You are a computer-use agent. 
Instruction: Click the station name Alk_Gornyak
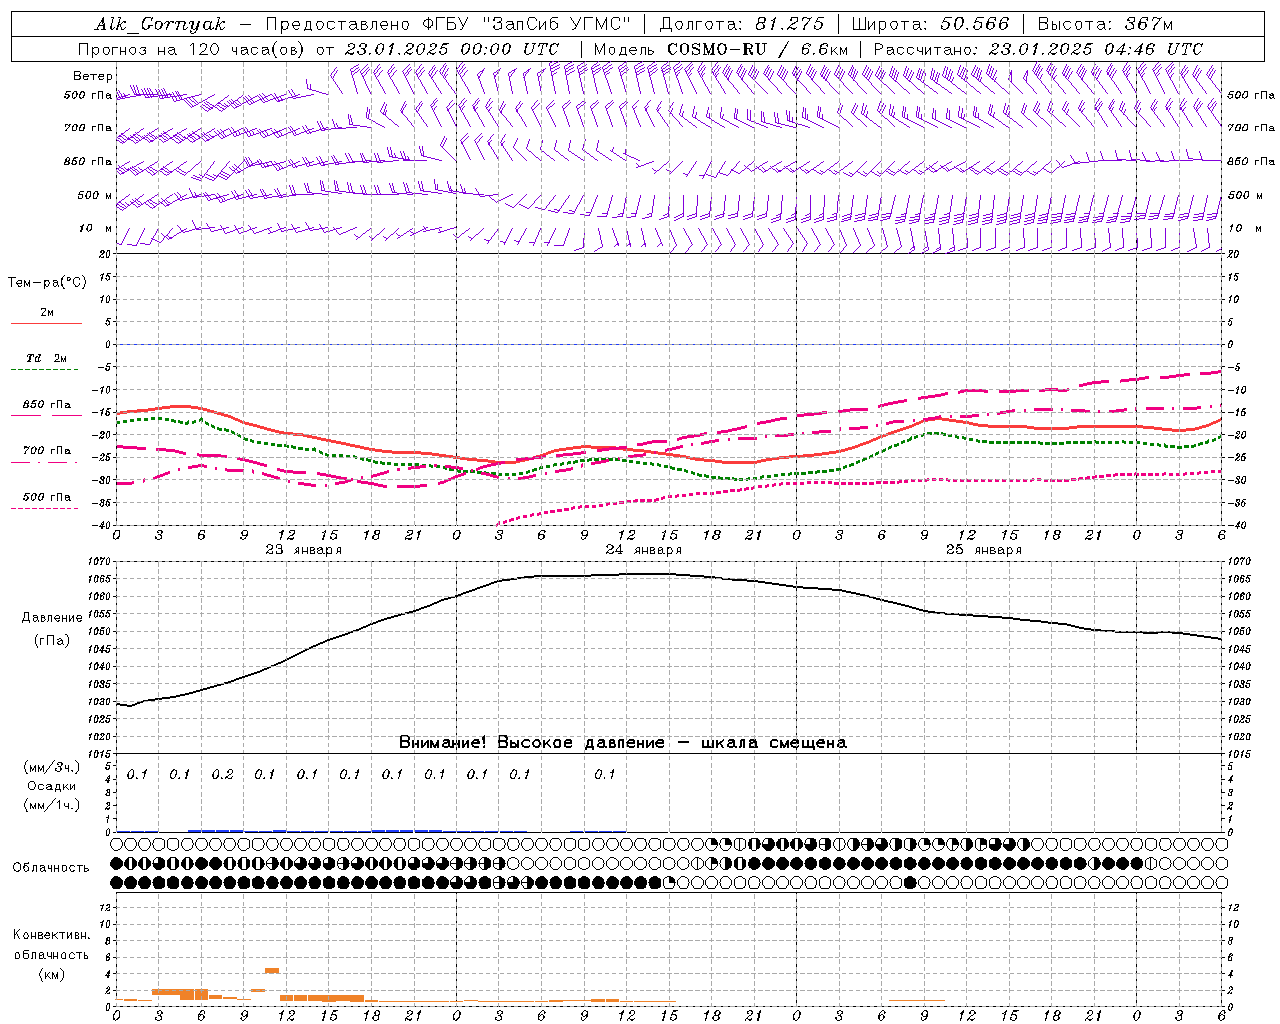coord(160,24)
